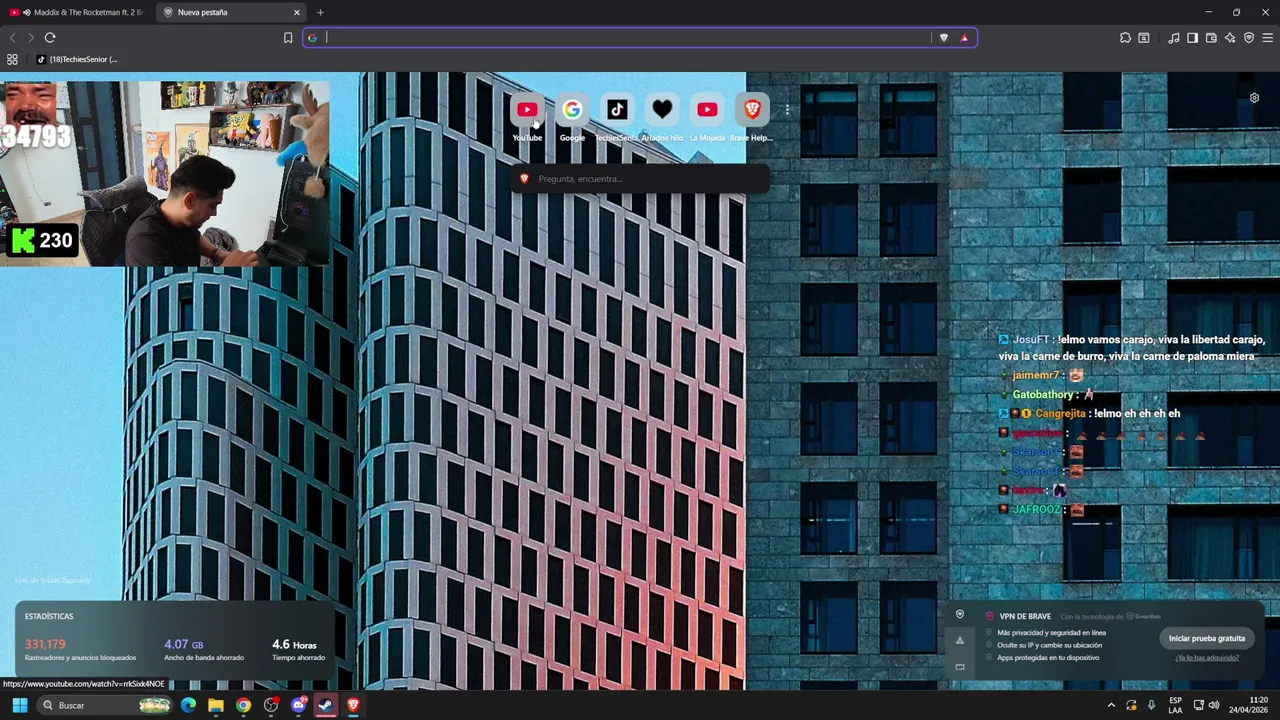Open the (18)TechiesSenior bookmark
1280x720 pixels.
click(77, 59)
